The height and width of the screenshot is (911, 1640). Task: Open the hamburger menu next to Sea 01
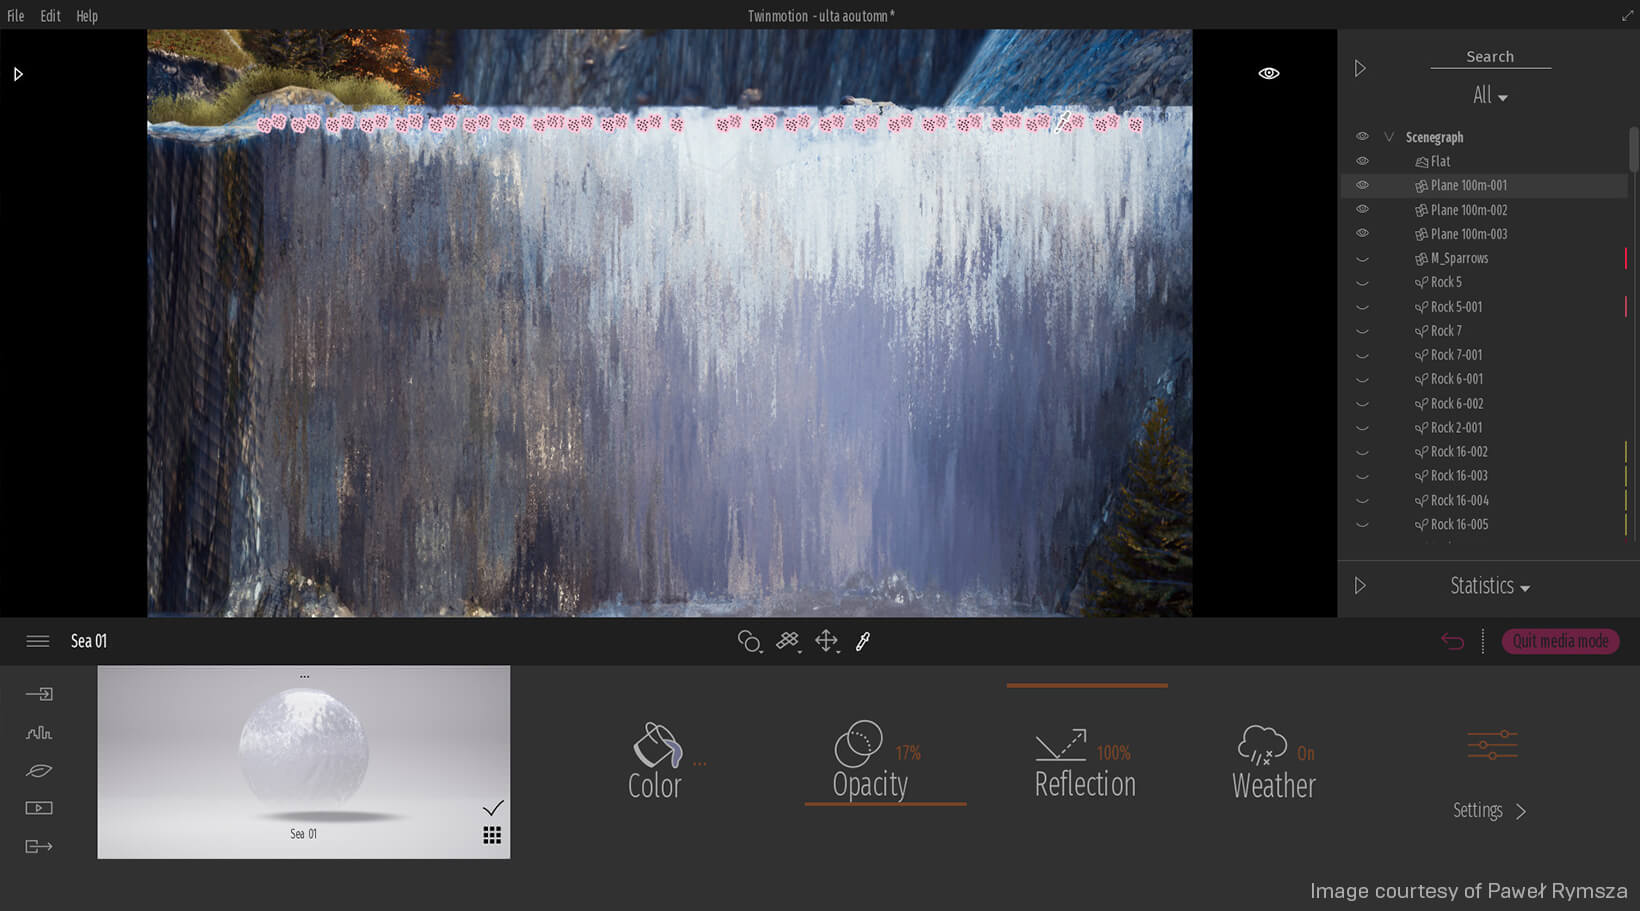[x=37, y=641]
